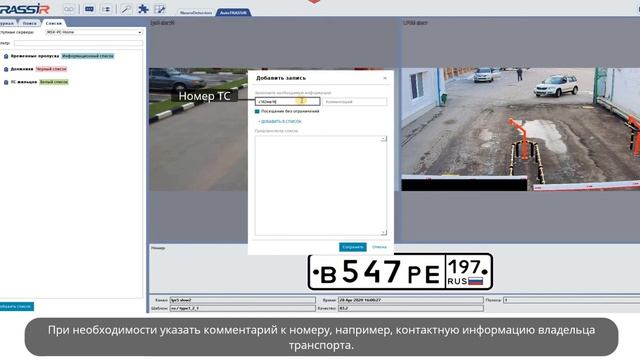Expand the available servers dropdown
Viewport: 640px width, 360px height.
pos(93,32)
